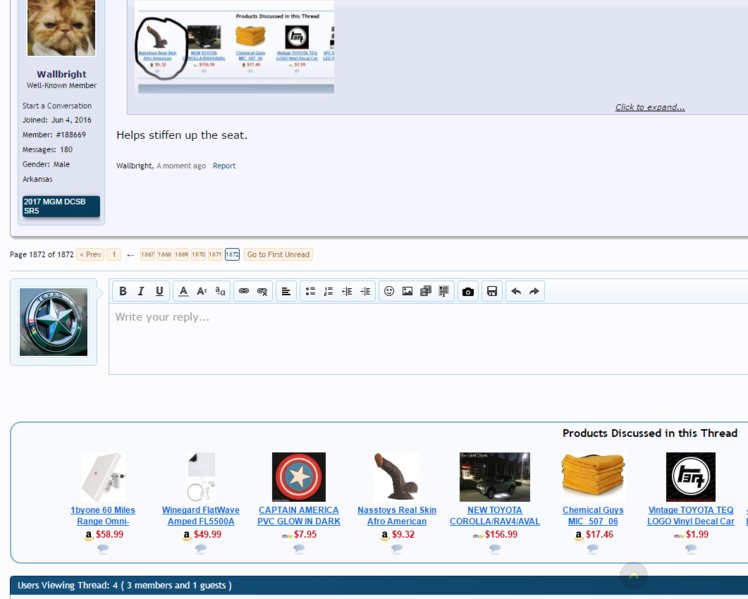Click the $58.99 Amazon price
This screenshot has height=599, width=748.
click(x=109, y=535)
